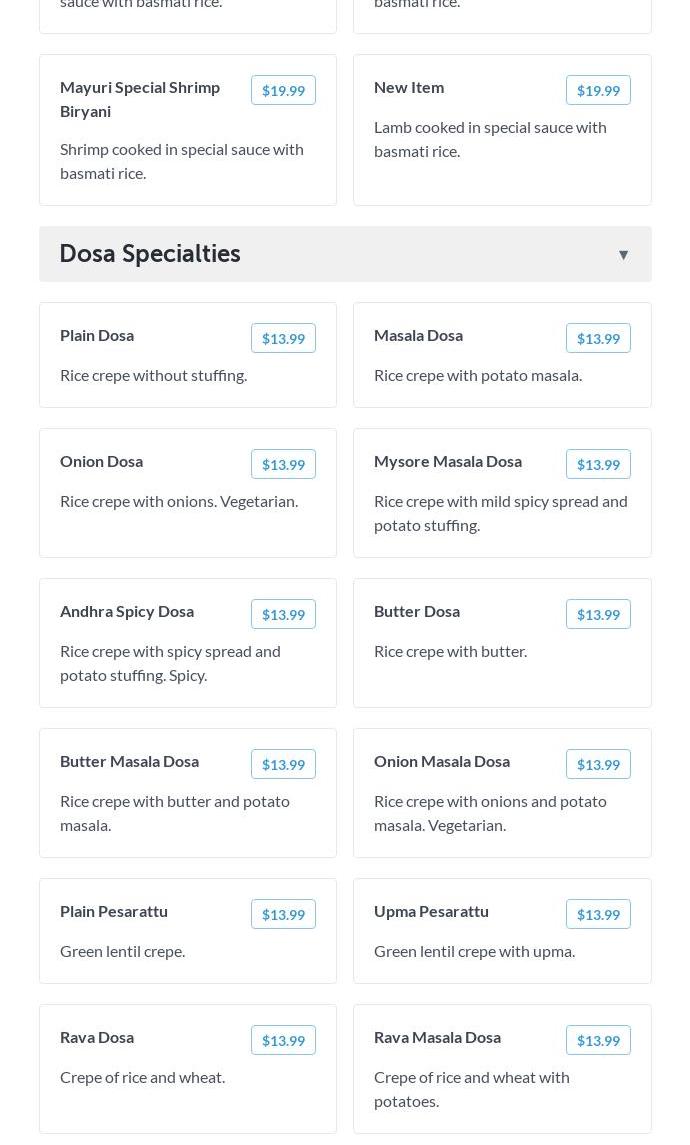Click the Butter Dosa $13.99 button
The width and height of the screenshot is (690, 1145).
[x=598, y=614]
